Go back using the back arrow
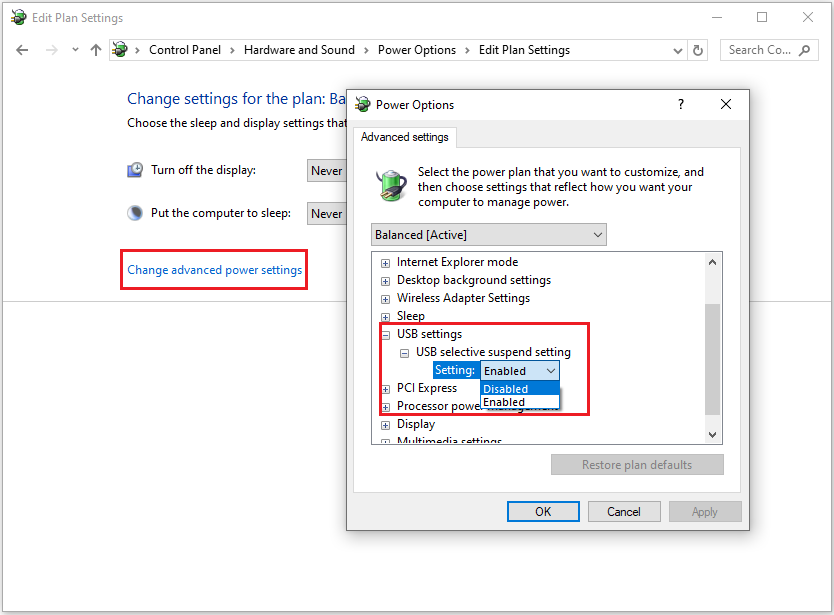This screenshot has height=615, width=834. coord(22,50)
